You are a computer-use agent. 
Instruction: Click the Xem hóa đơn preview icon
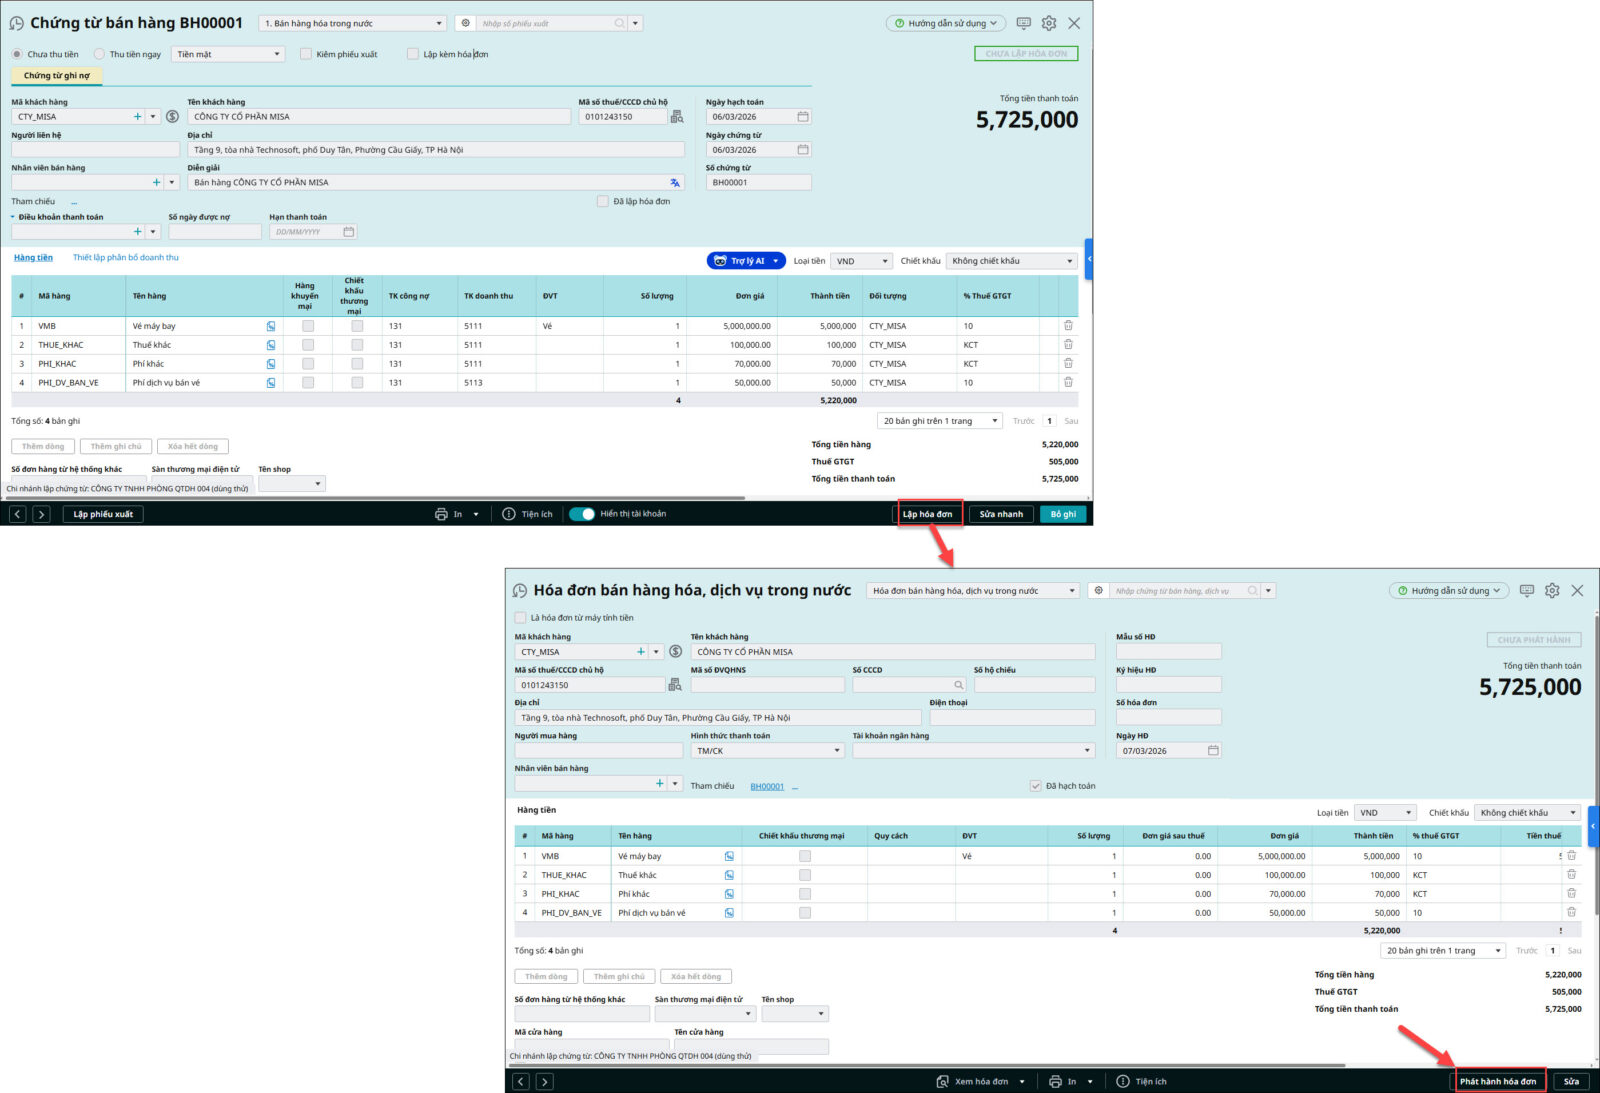click(x=942, y=1081)
